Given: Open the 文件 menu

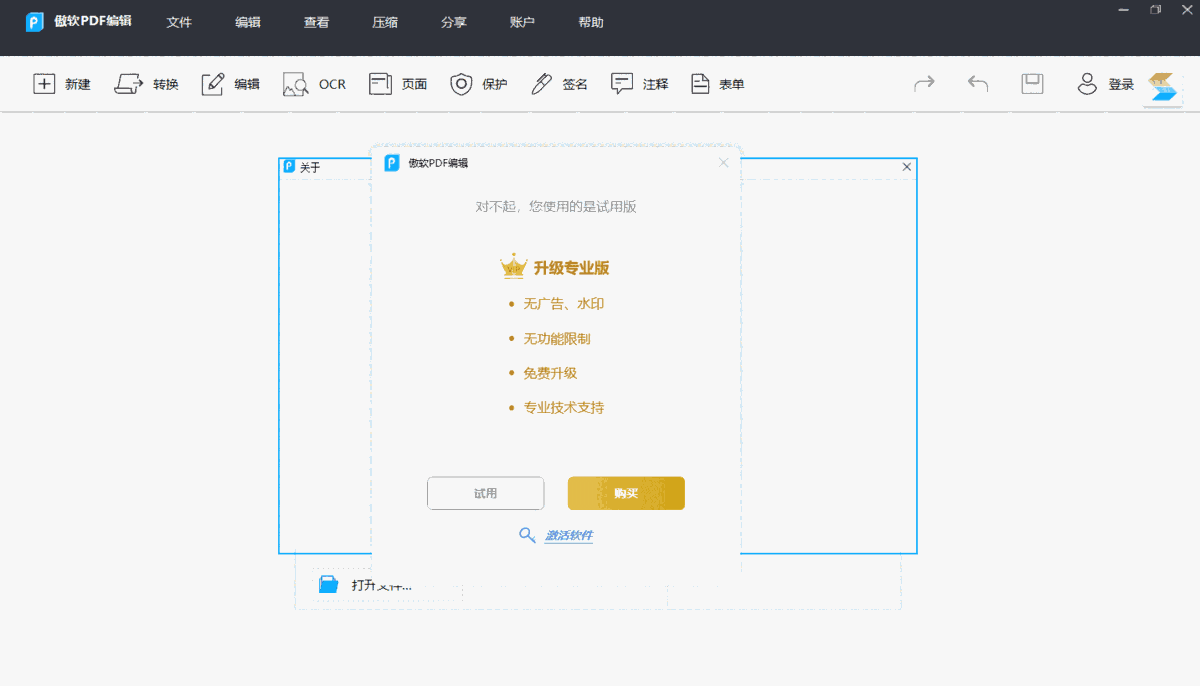Looking at the screenshot, I should click(179, 21).
